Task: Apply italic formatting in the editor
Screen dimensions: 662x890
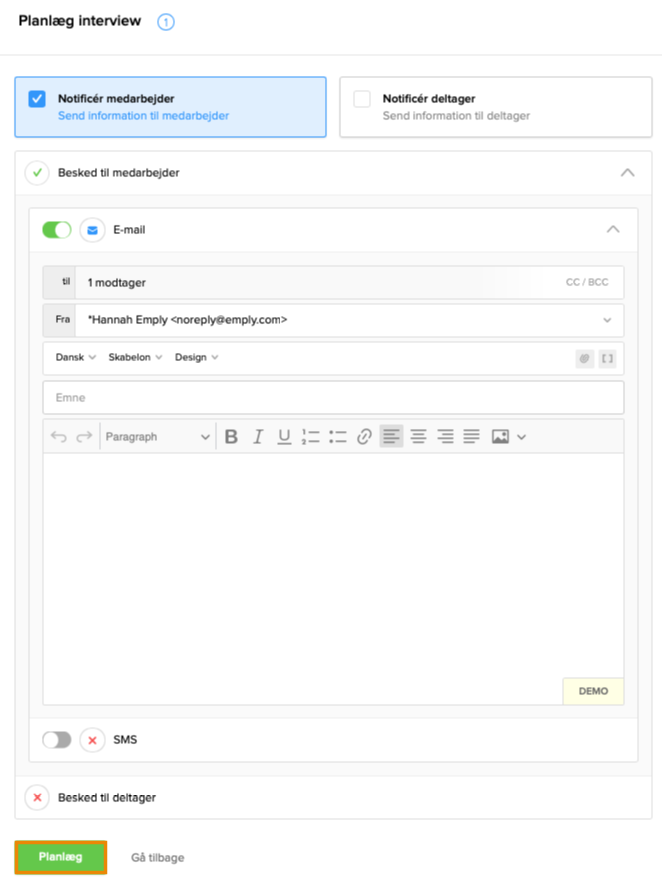Action: pyautogui.click(x=258, y=437)
